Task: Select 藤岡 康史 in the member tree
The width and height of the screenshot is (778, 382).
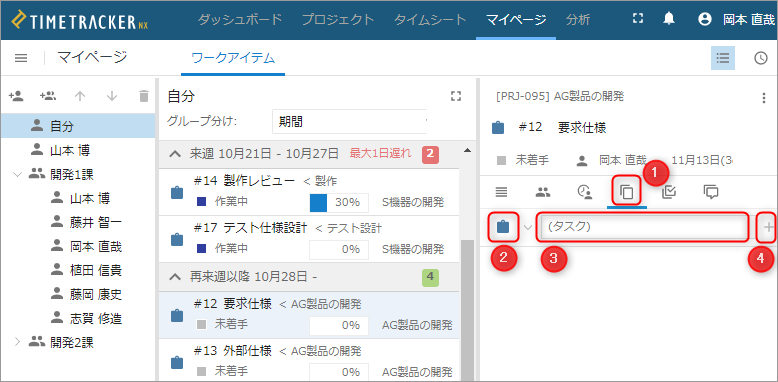Action: pos(96,294)
